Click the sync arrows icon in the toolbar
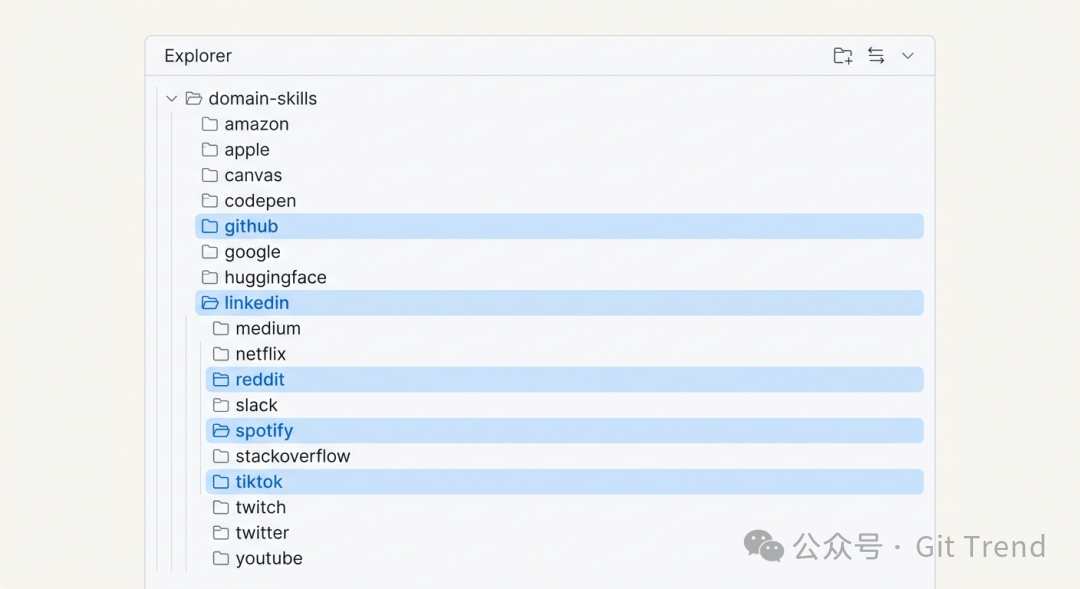 coord(875,56)
